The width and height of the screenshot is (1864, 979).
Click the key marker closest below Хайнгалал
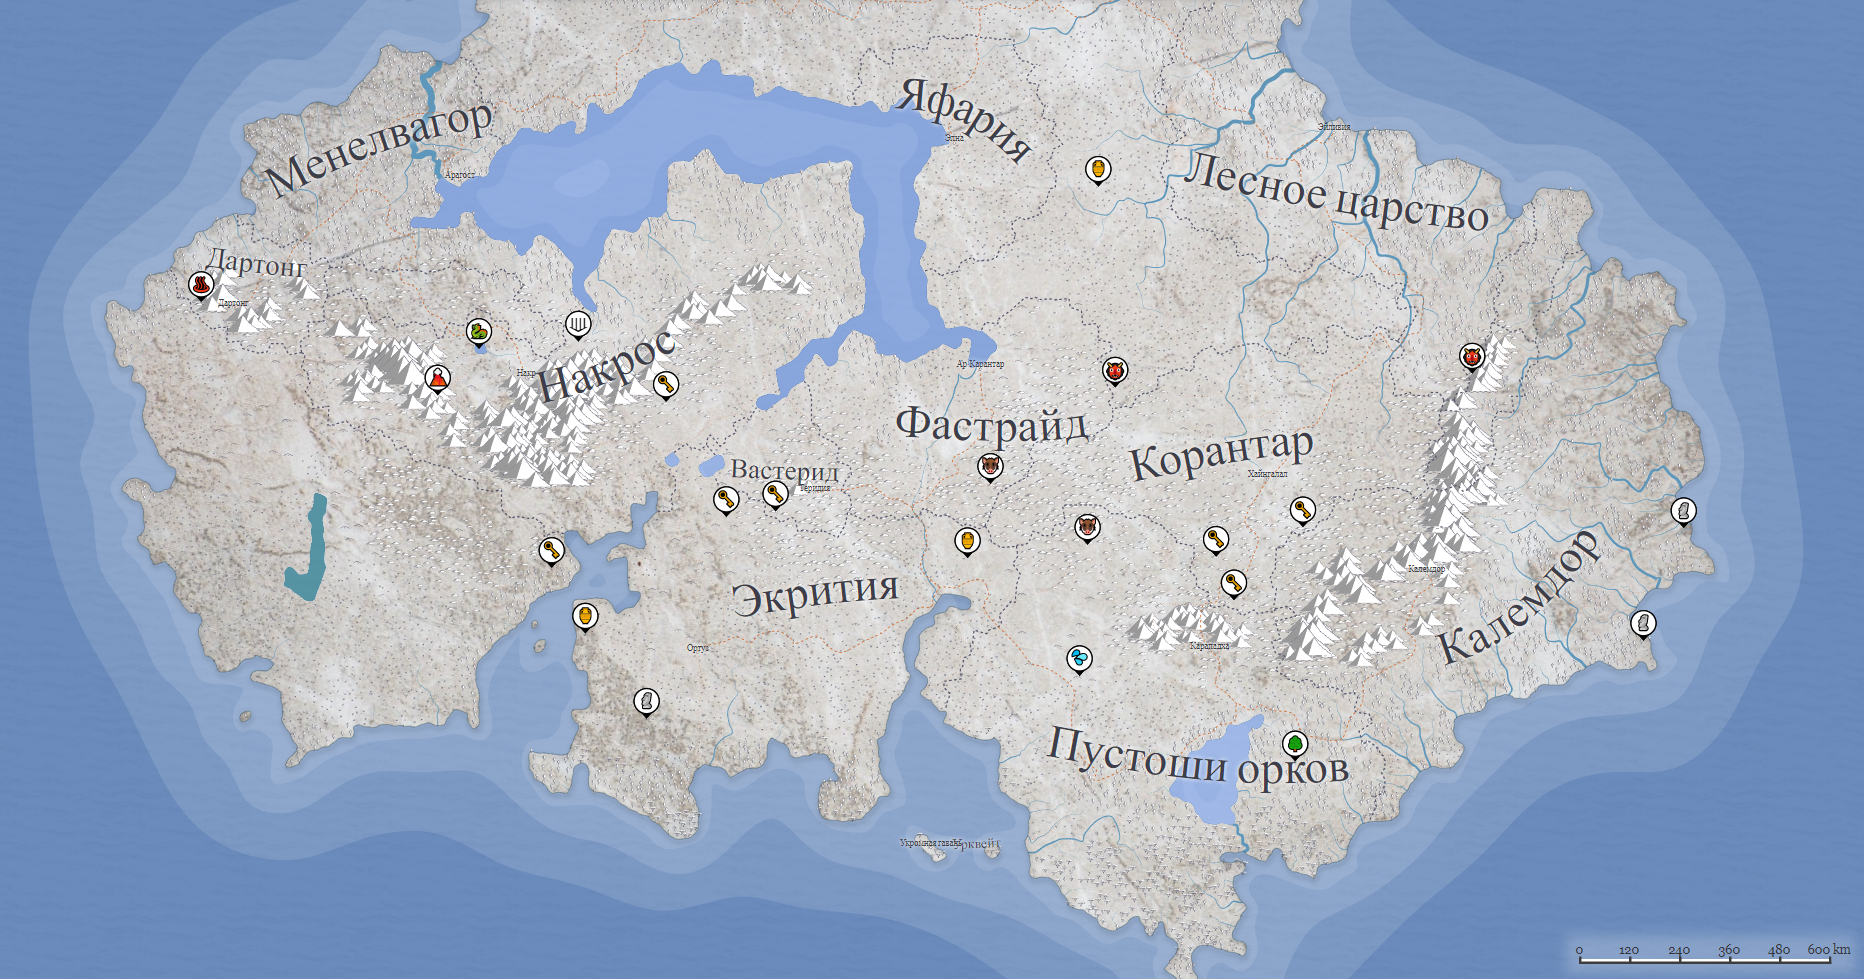pos(1302,510)
